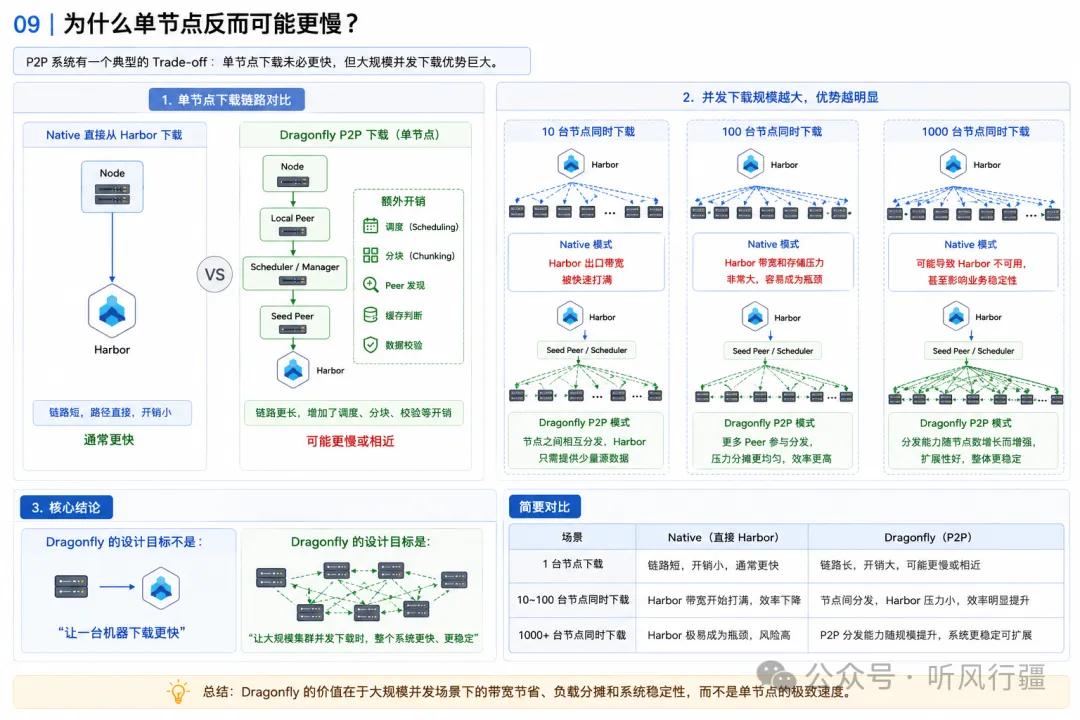The height and width of the screenshot is (720, 1080).
Task: Click the Harbor icon under Dragonfly 的设计目标不是
Action: pos(161,588)
